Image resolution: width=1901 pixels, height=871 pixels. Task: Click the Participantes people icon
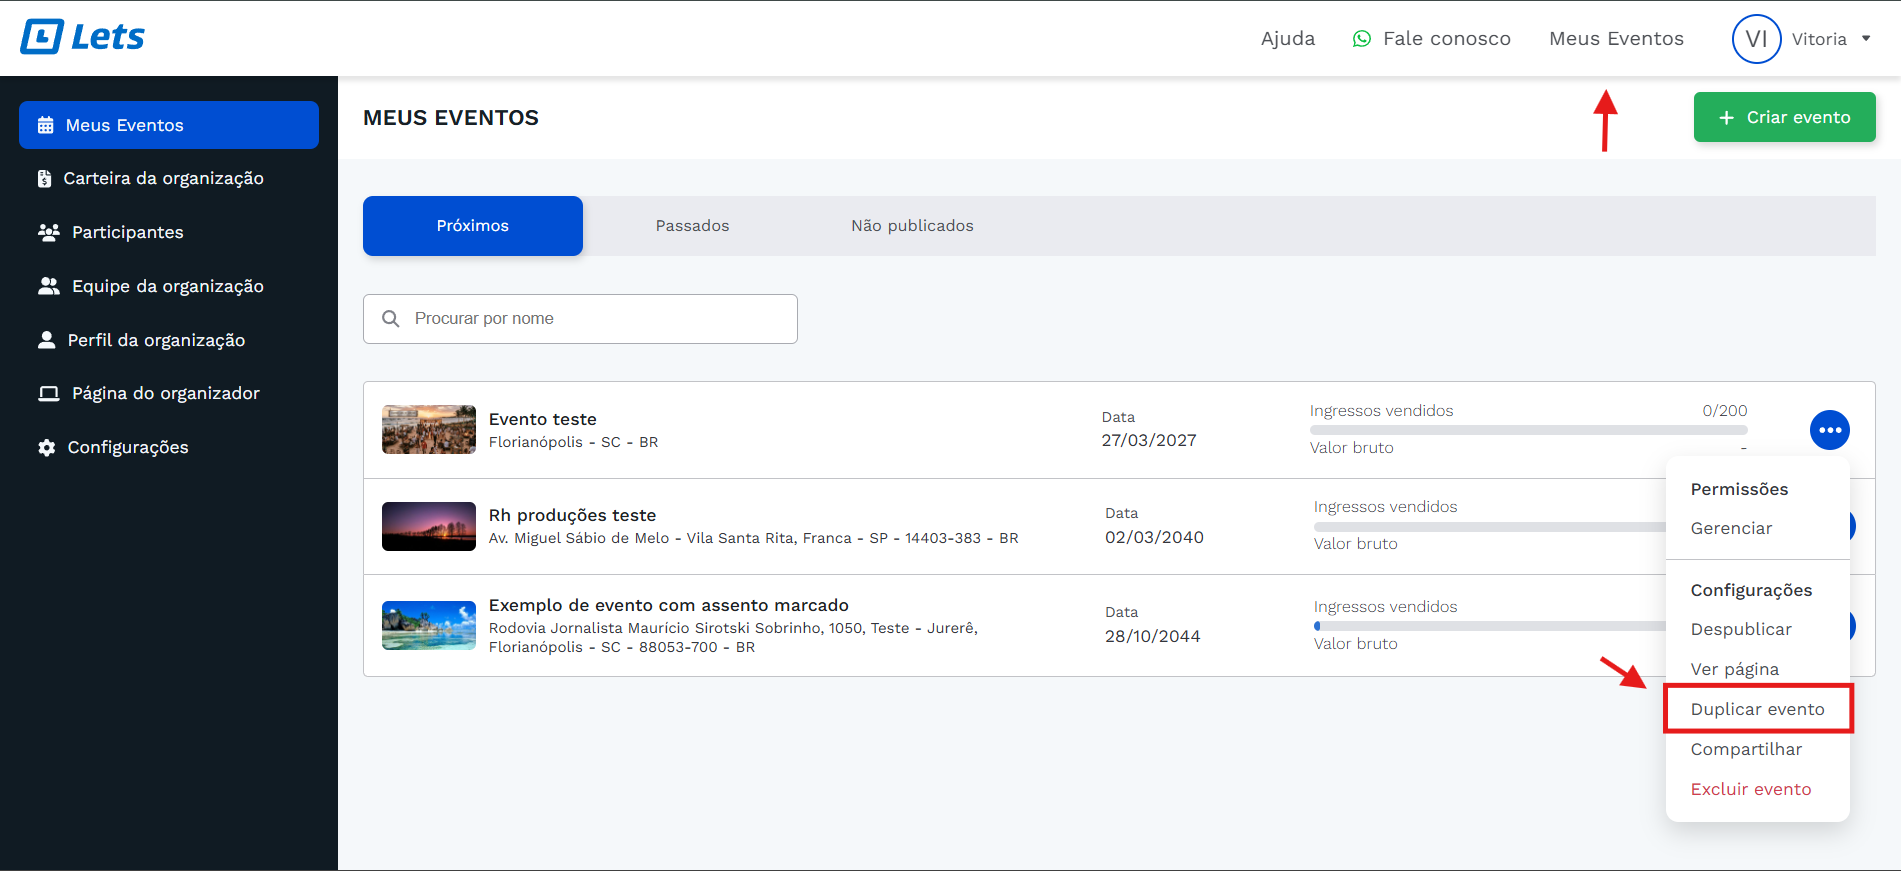pyautogui.click(x=48, y=232)
